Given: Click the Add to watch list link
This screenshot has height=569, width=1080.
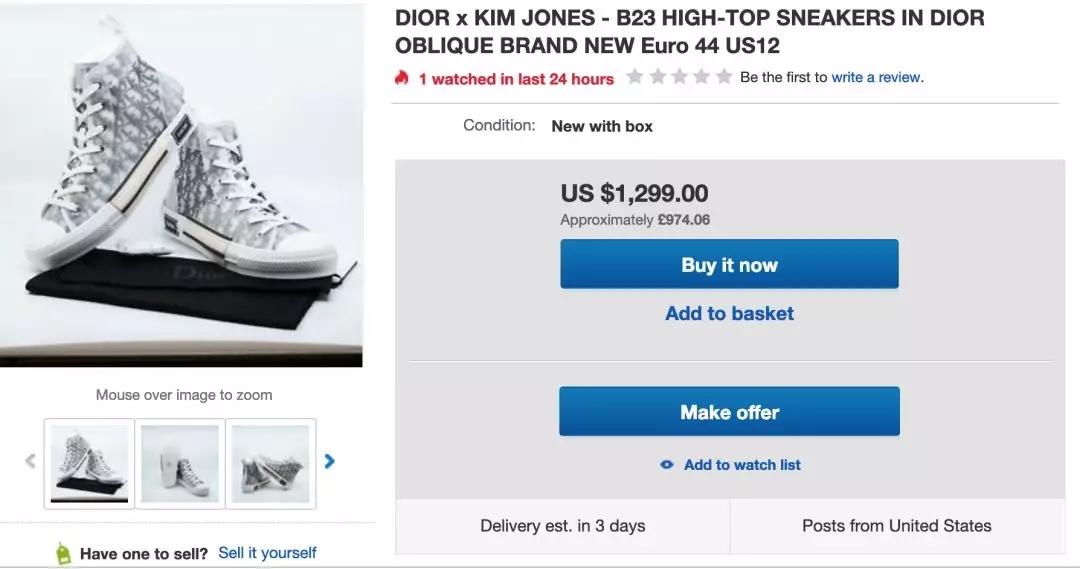Looking at the screenshot, I should [742, 465].
